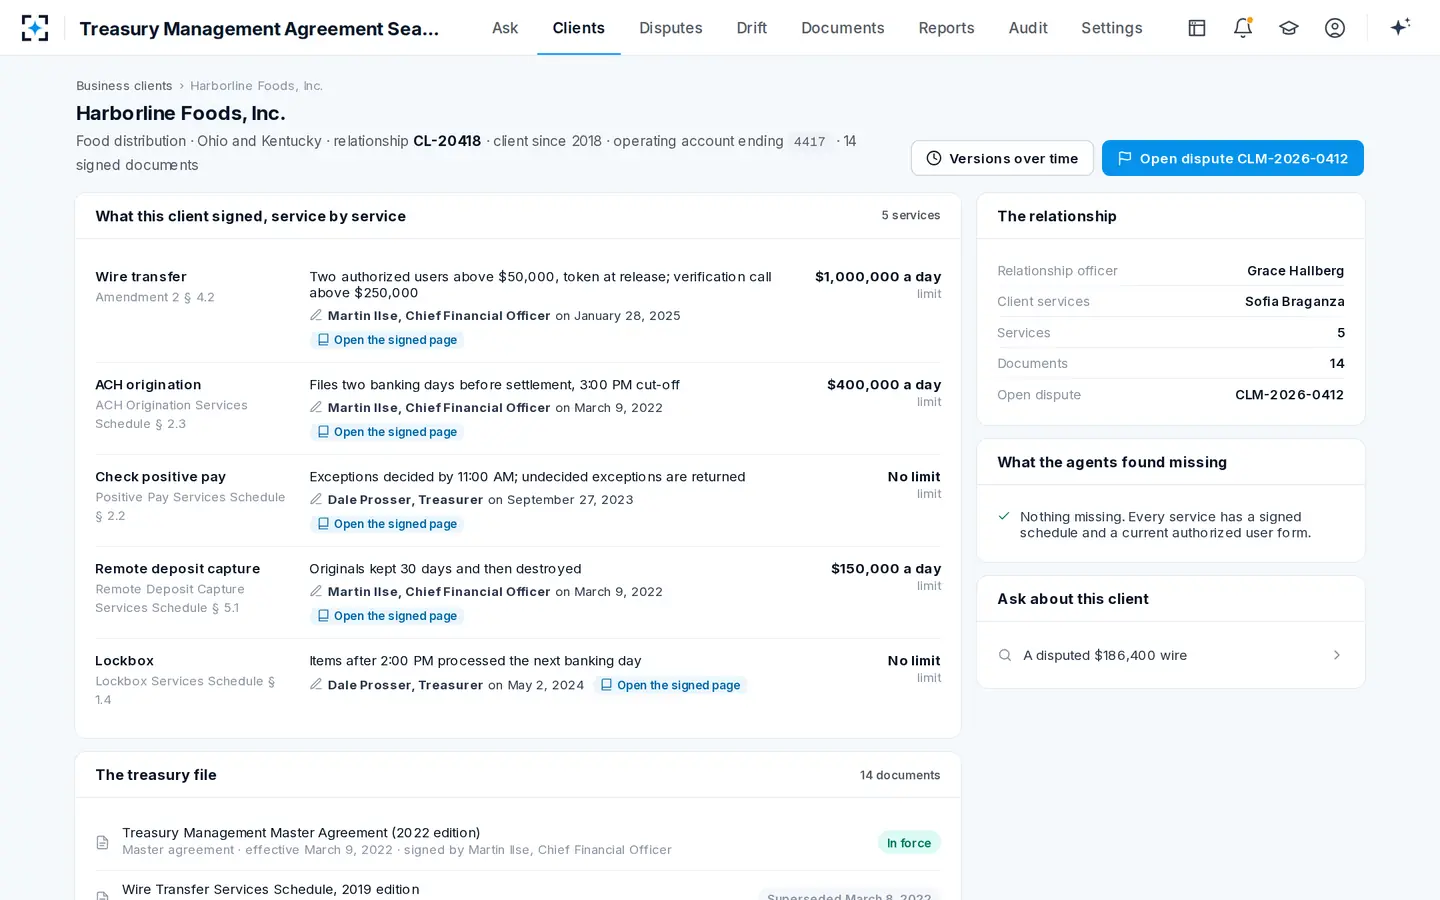This screenshot has width=1440, height=900.
Task: Click the app logo icon
Action: (35, 28)
